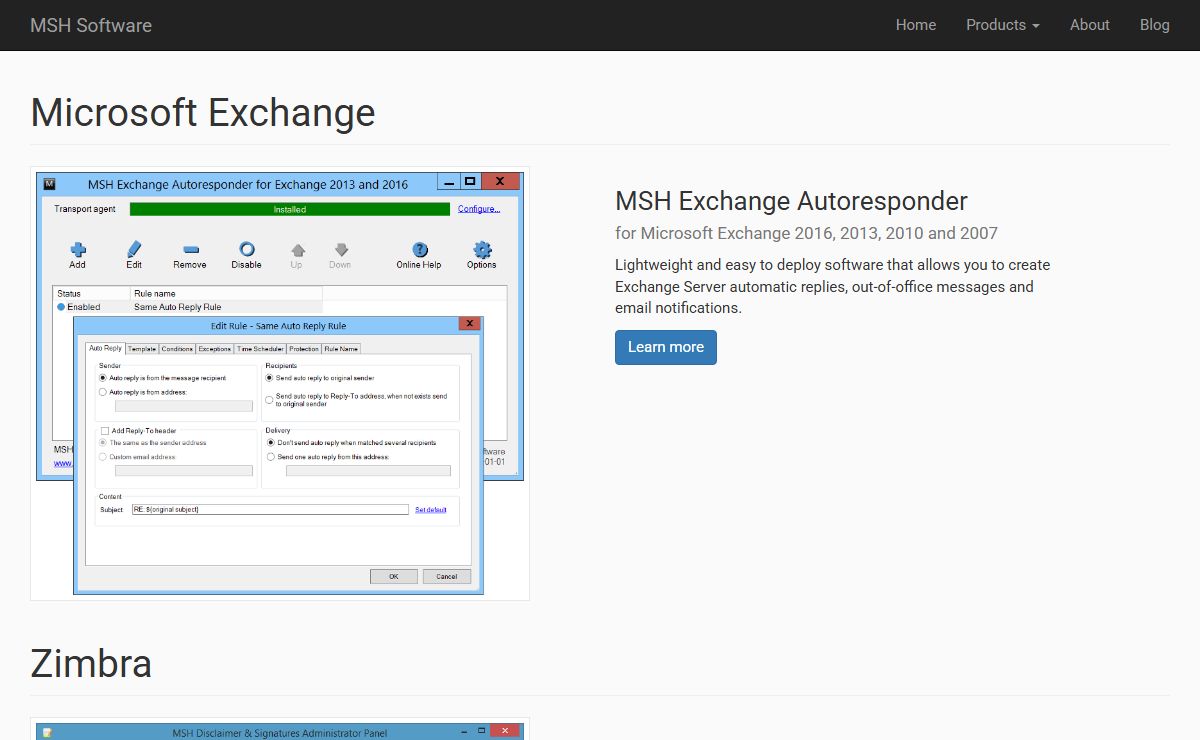Viewport: 1200px width, 740px height.
Task: Click the Disable circle icon
Action: point(246,250)
